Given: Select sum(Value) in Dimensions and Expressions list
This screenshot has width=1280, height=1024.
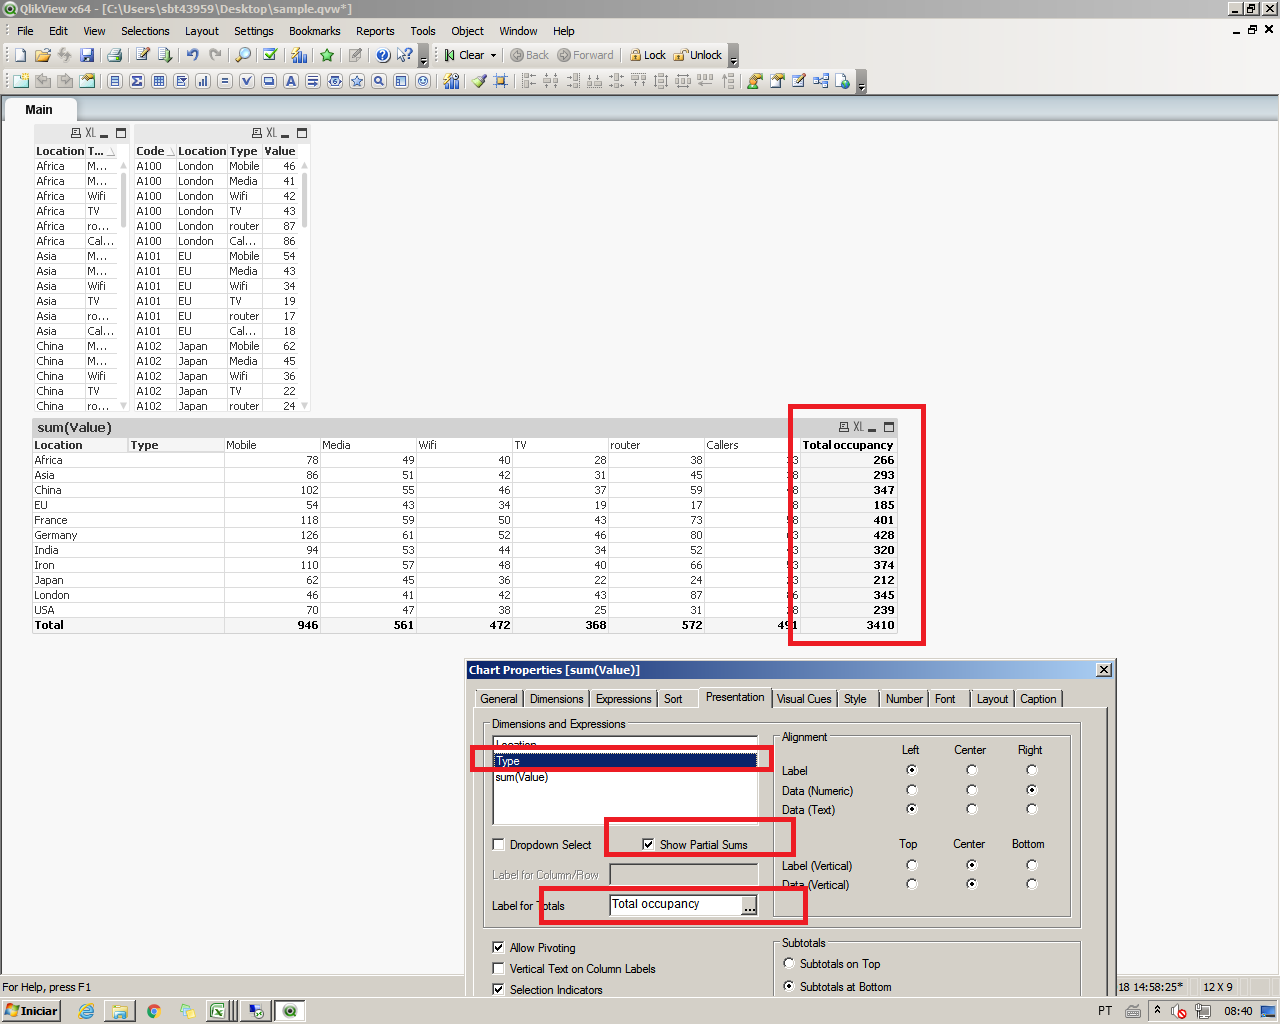Looking at the screenshot, I should (x=625, y=777).
